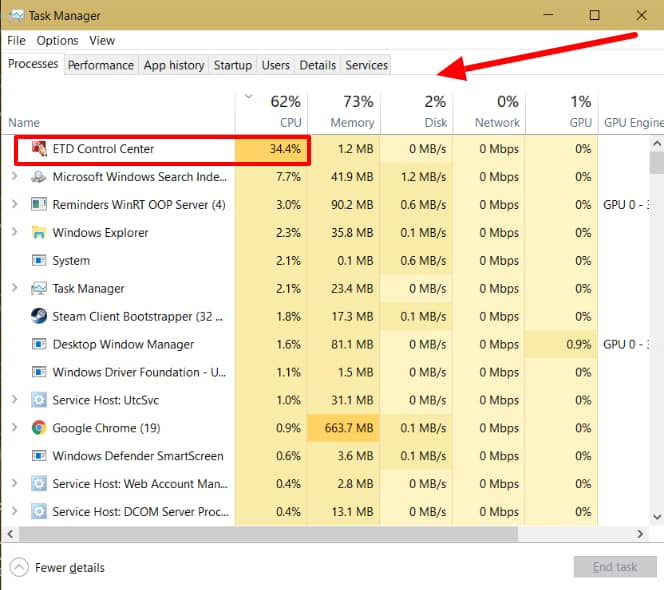Click the vertical scrollbar up arrow

(657, 144)
